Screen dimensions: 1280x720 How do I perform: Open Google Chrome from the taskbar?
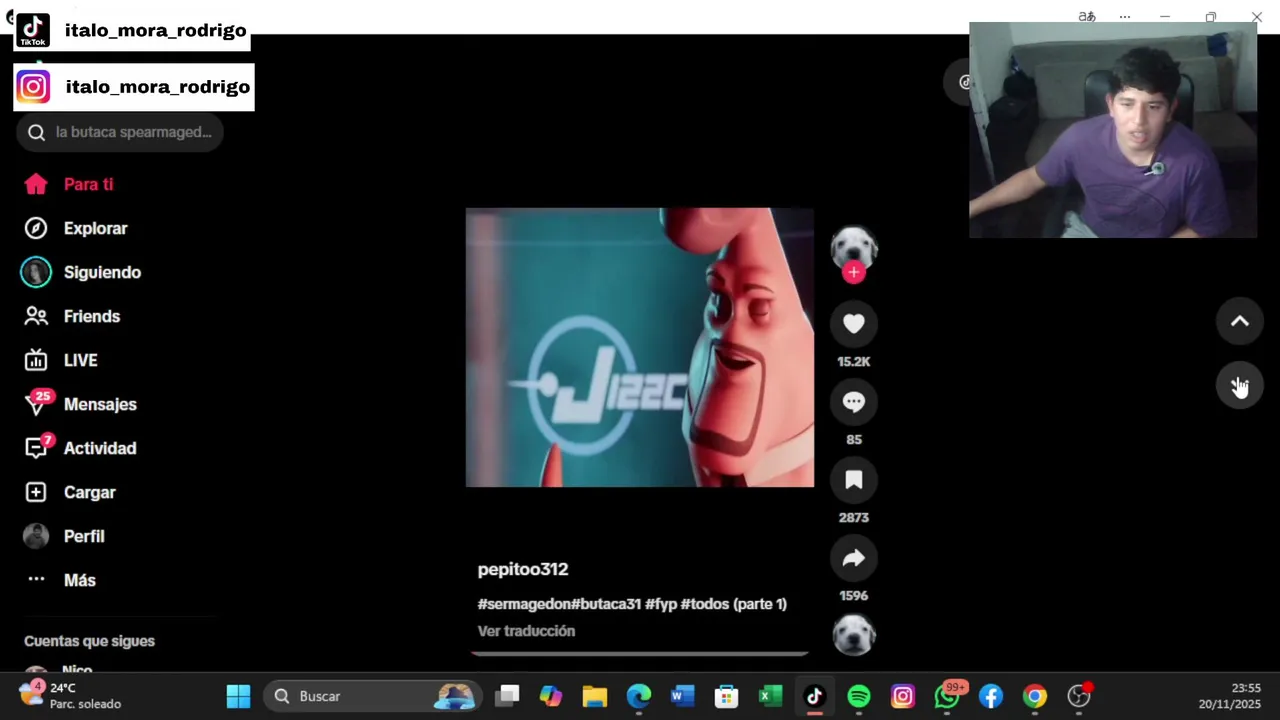tap(1035, 696)
